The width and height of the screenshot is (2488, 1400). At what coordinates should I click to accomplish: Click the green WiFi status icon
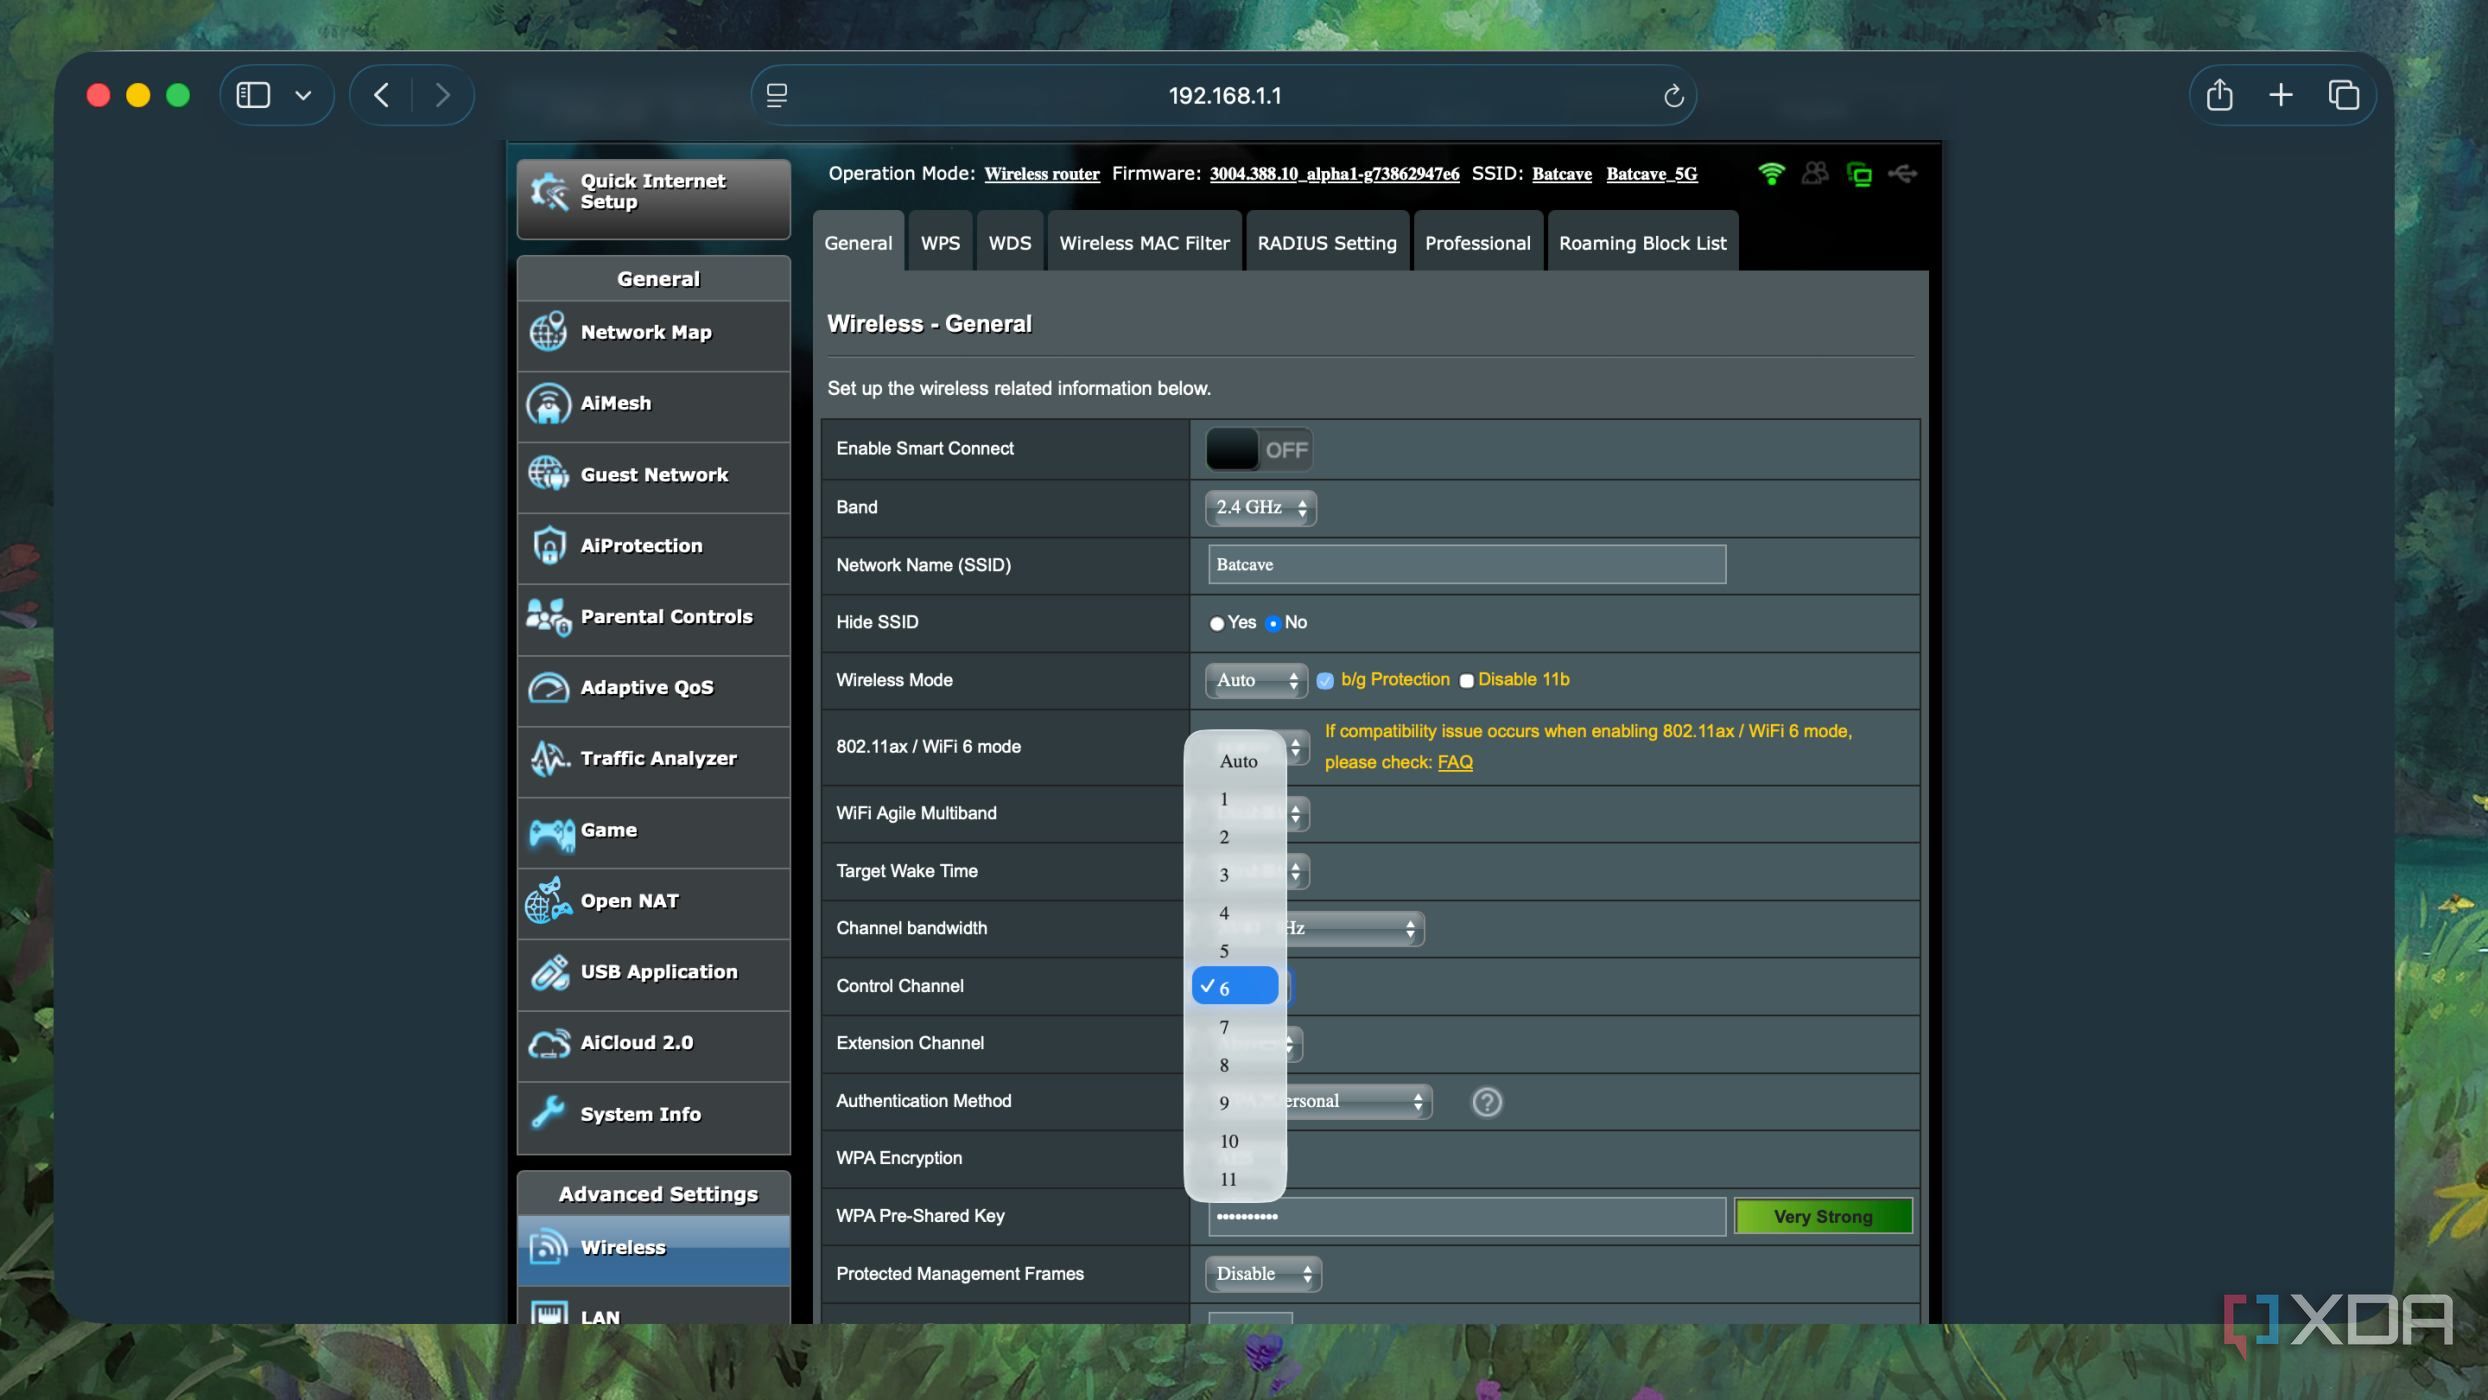pos(1771,174)
